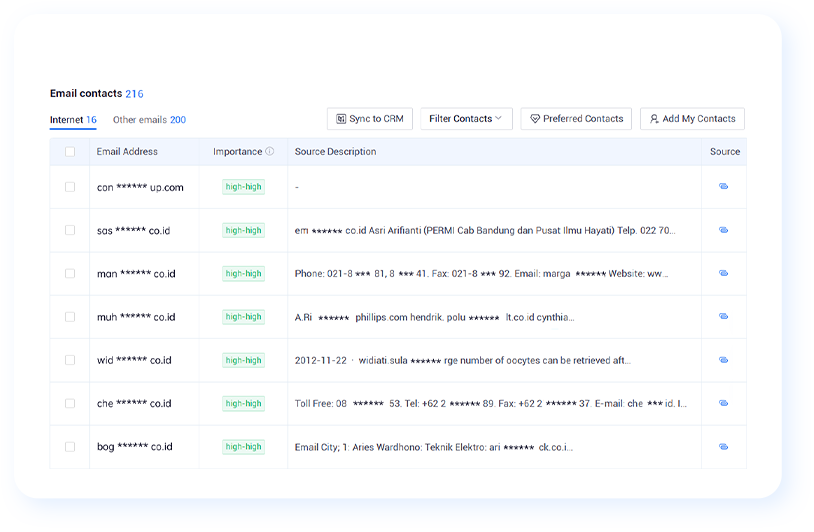Click email address con ****** up.com

pyautogui.click(x=140, y=187)
